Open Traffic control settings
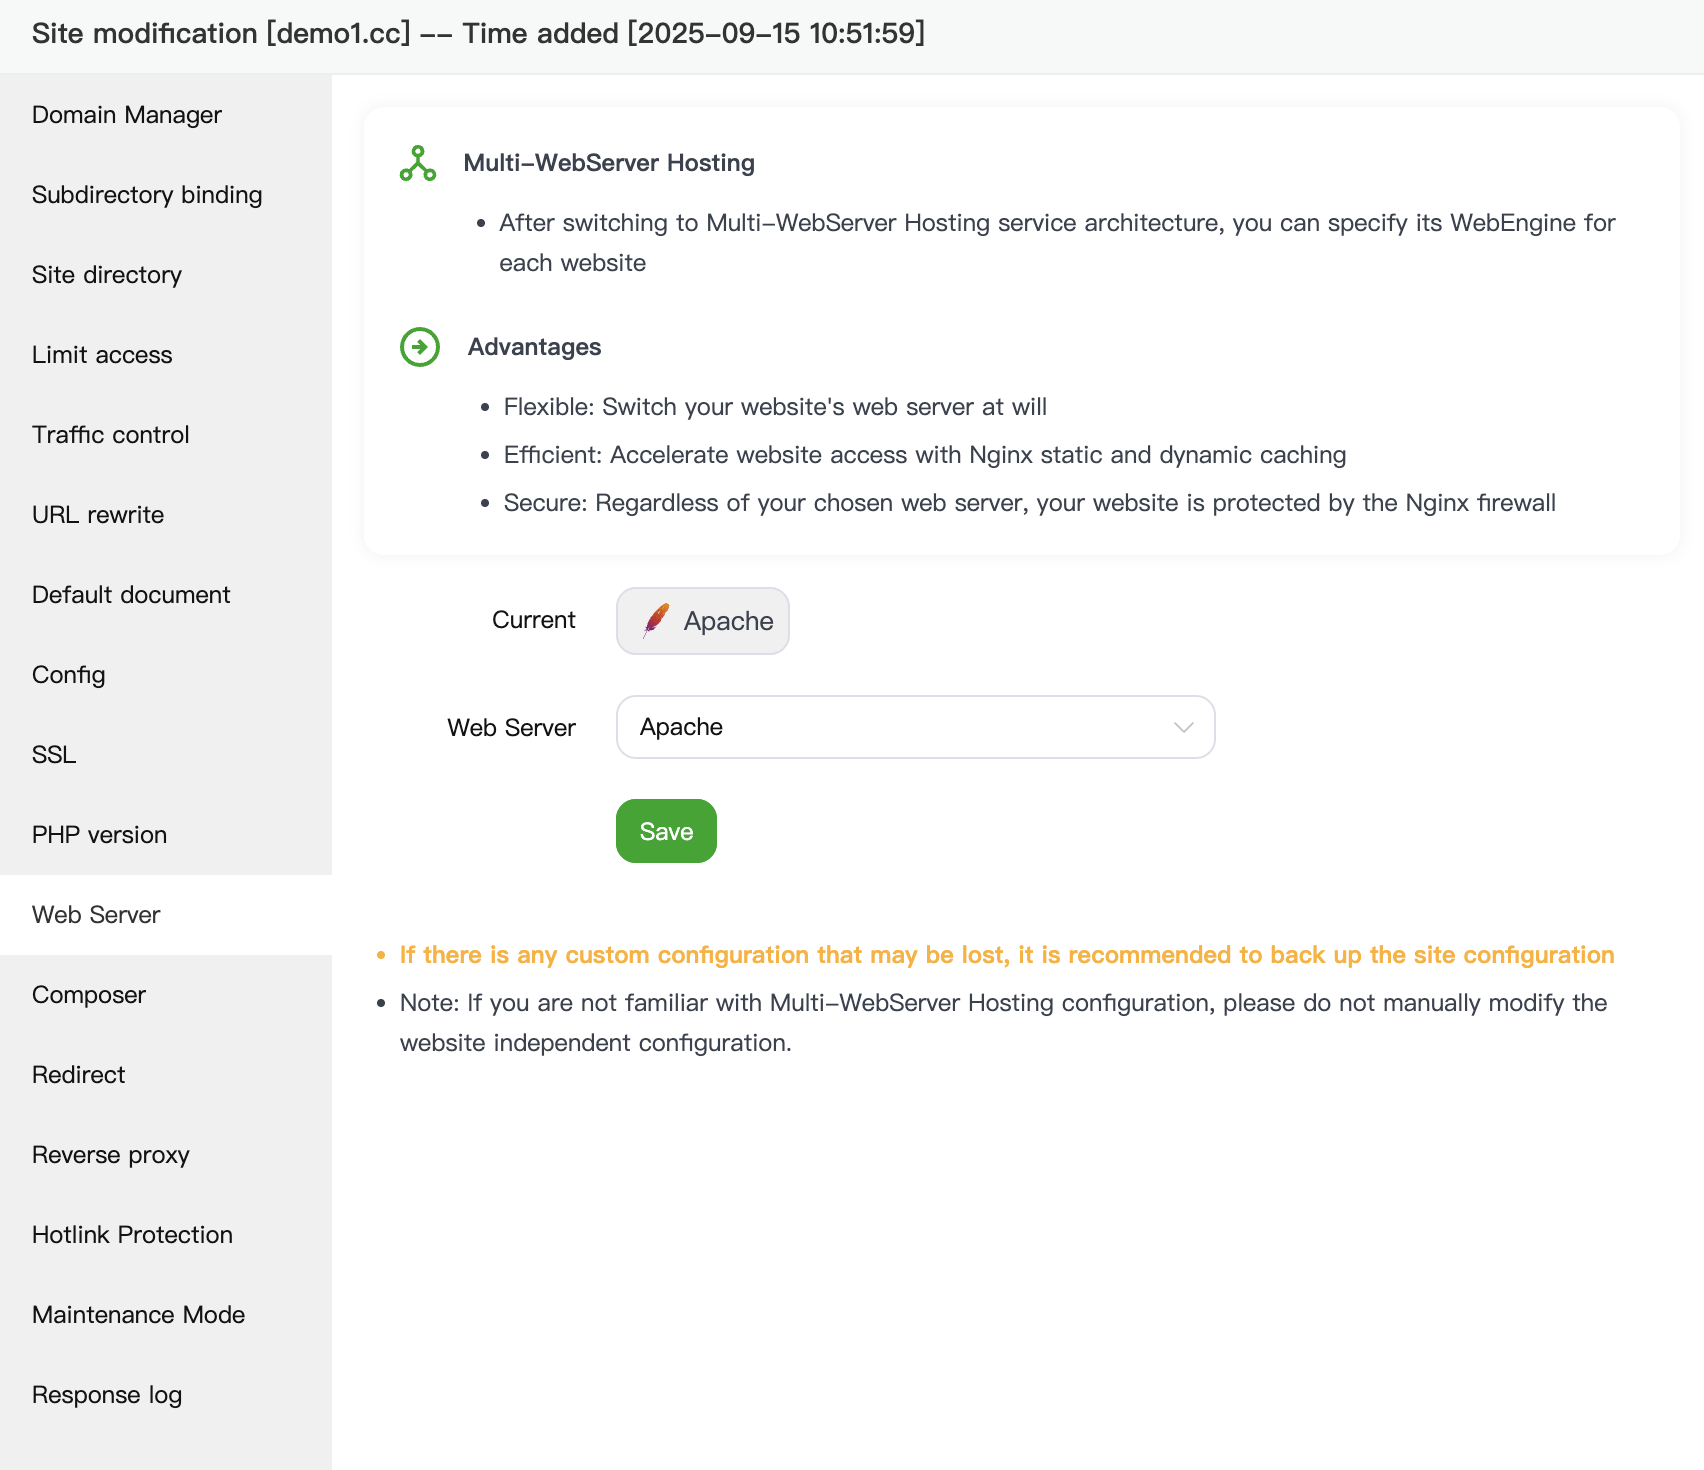 click(110, 434)
